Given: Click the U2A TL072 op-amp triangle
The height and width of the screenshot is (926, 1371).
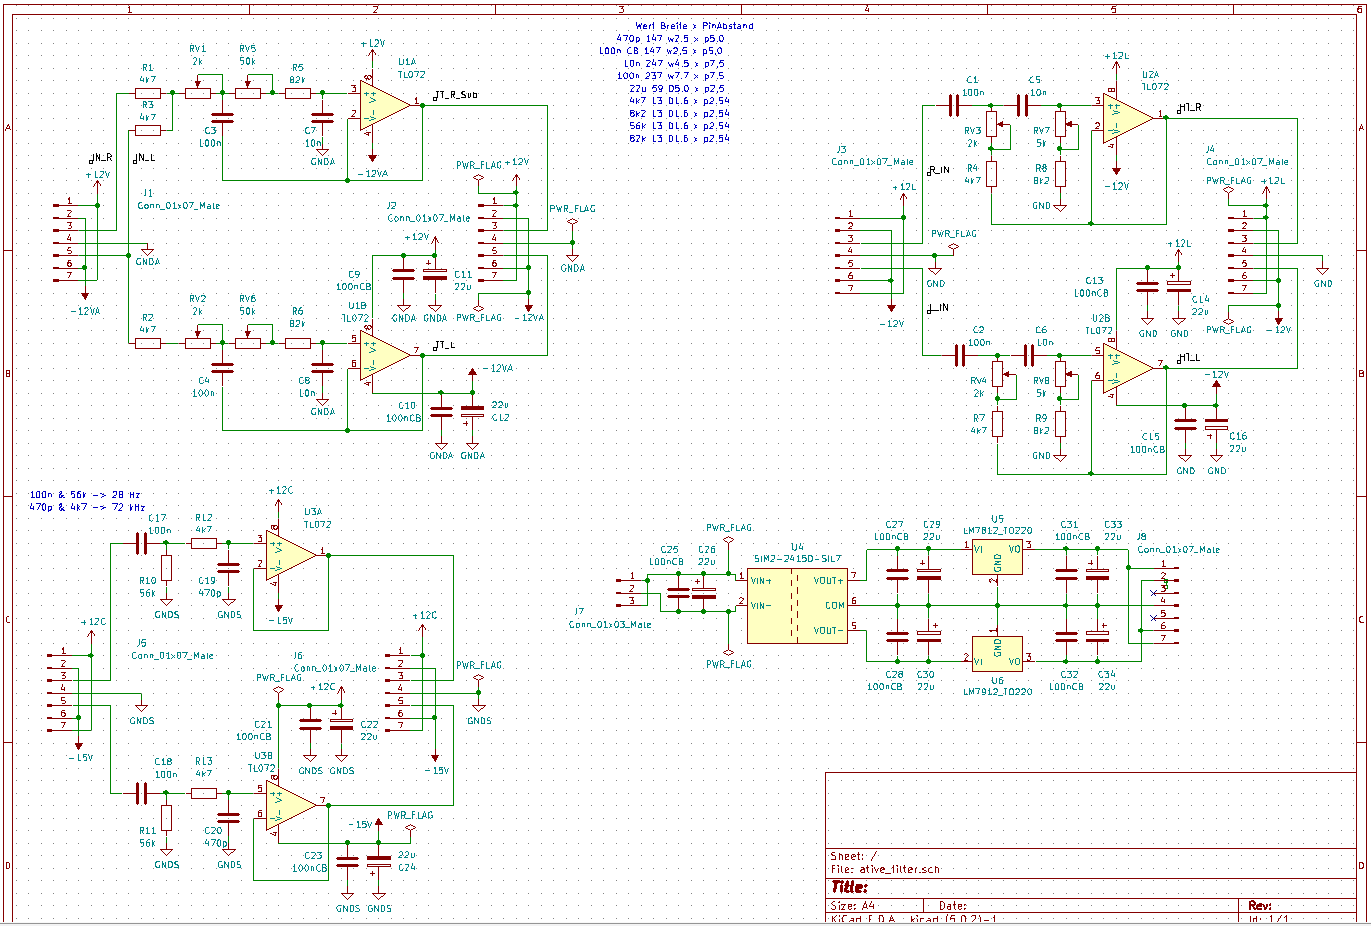Looking at the screenshot, I should coord(1128,117).
